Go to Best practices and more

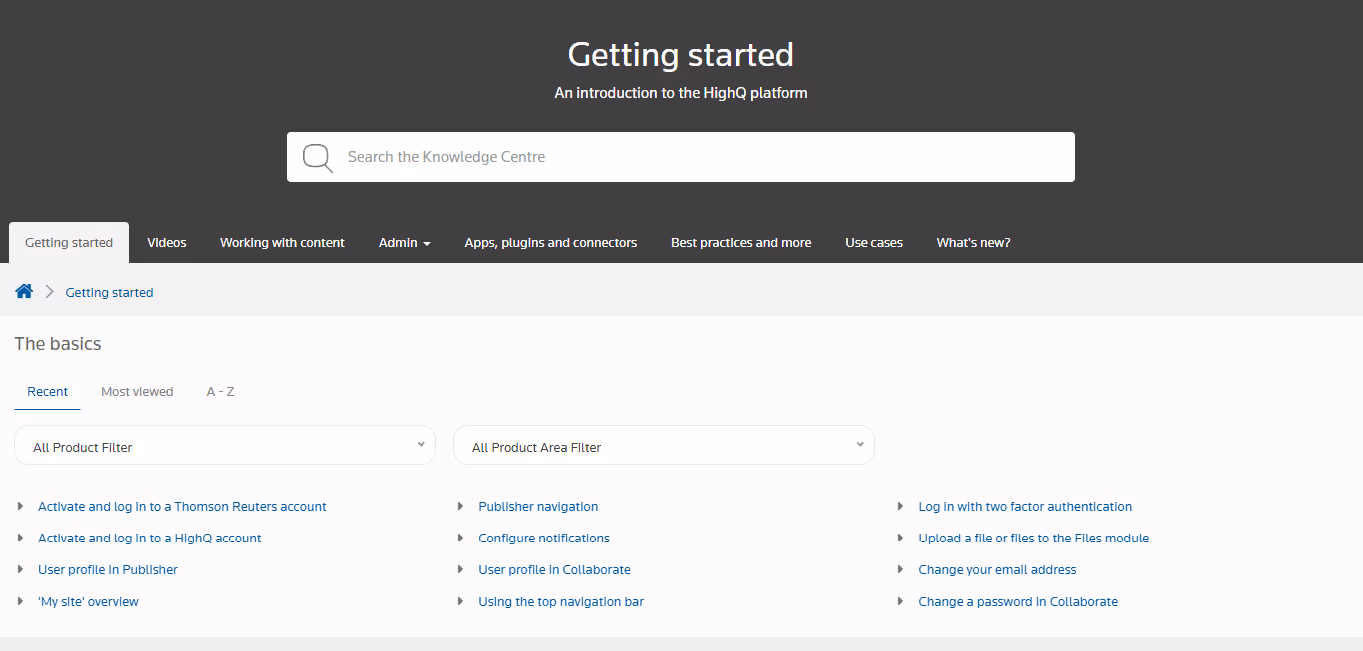tap(741, 242)
